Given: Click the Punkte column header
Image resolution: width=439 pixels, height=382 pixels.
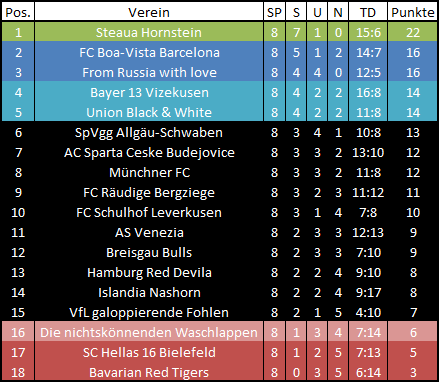Looking at the screenshot, I should pos(413,12).
